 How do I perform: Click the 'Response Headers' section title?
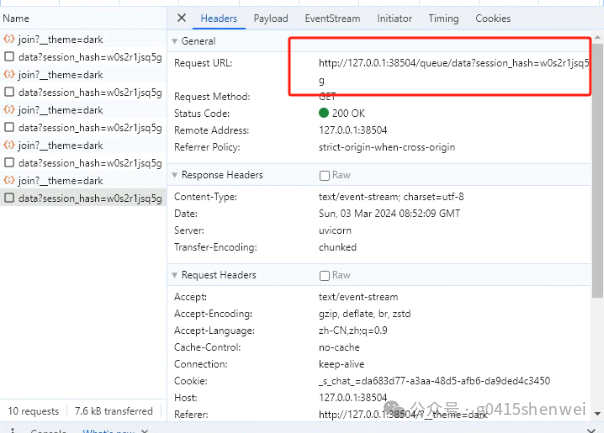pyautogui.click(x=222, y=175)
